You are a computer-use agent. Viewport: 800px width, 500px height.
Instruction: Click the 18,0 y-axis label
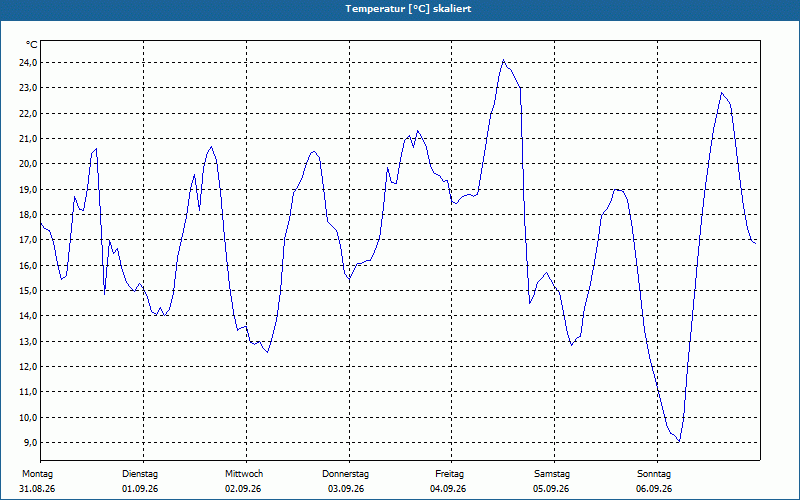tap(28, 214)
